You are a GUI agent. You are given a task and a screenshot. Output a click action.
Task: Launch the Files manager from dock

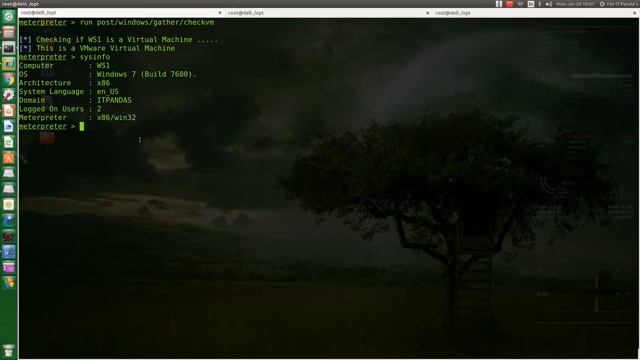point(9,33)
